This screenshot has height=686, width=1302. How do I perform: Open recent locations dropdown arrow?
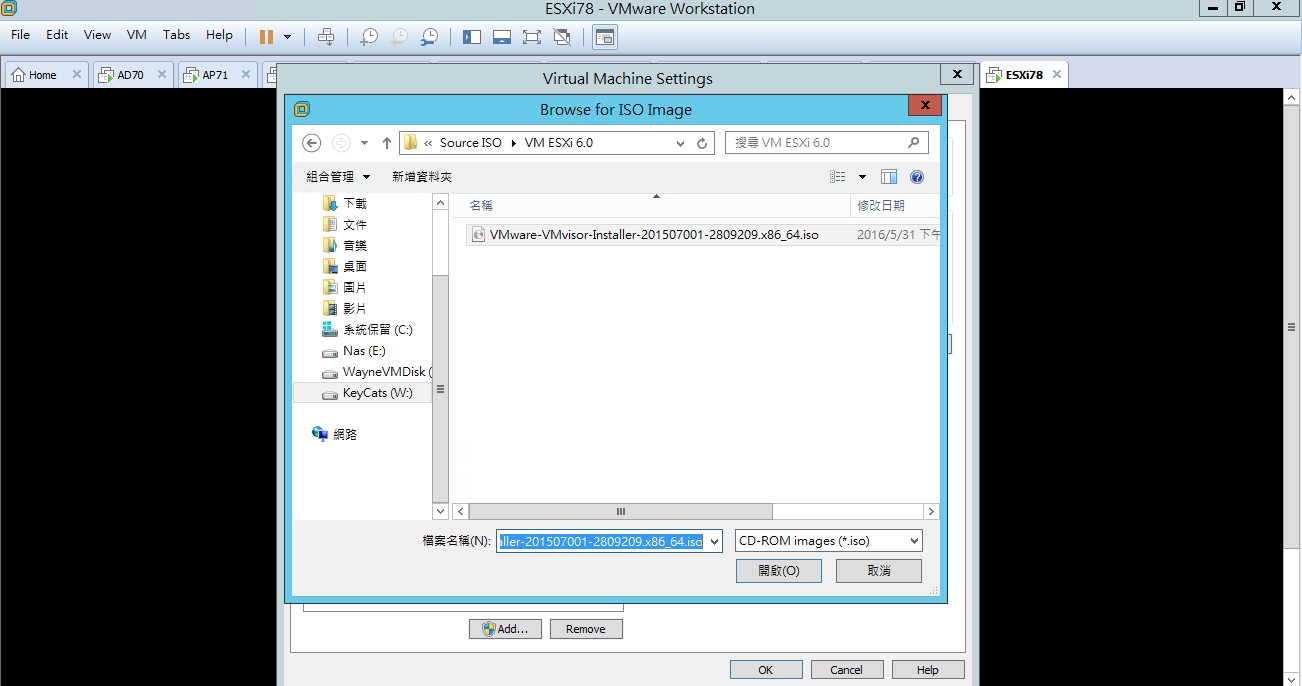365,143
